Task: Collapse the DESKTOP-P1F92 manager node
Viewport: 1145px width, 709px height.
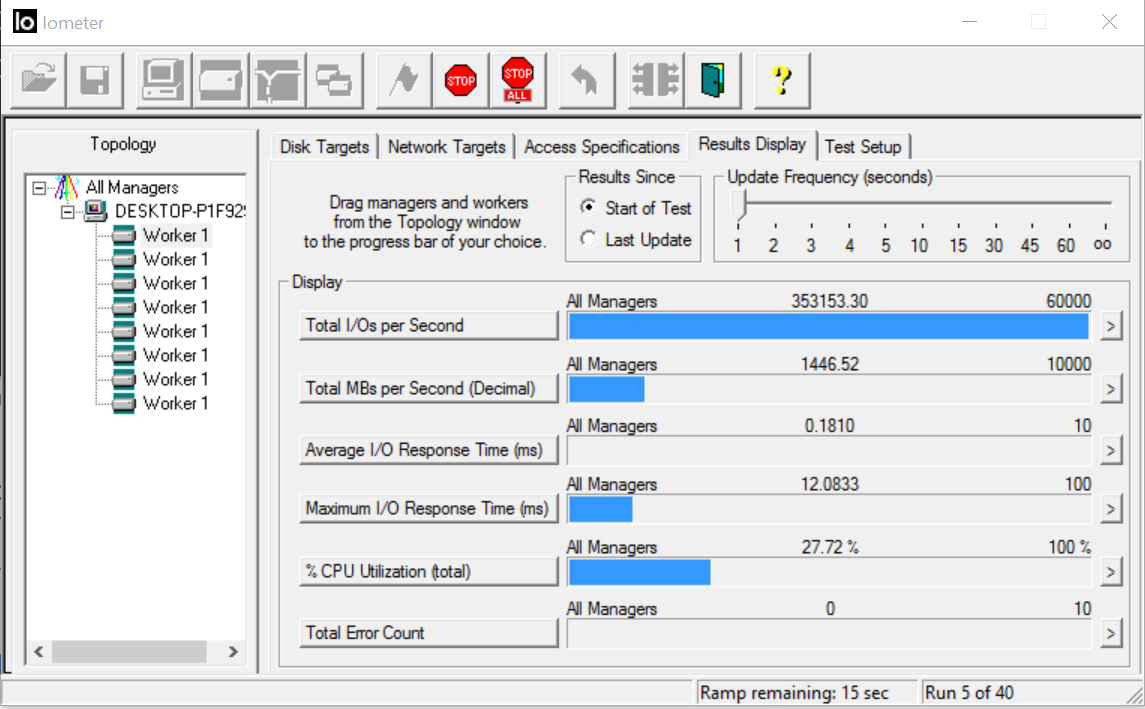Action: click(x=68, y=211)
